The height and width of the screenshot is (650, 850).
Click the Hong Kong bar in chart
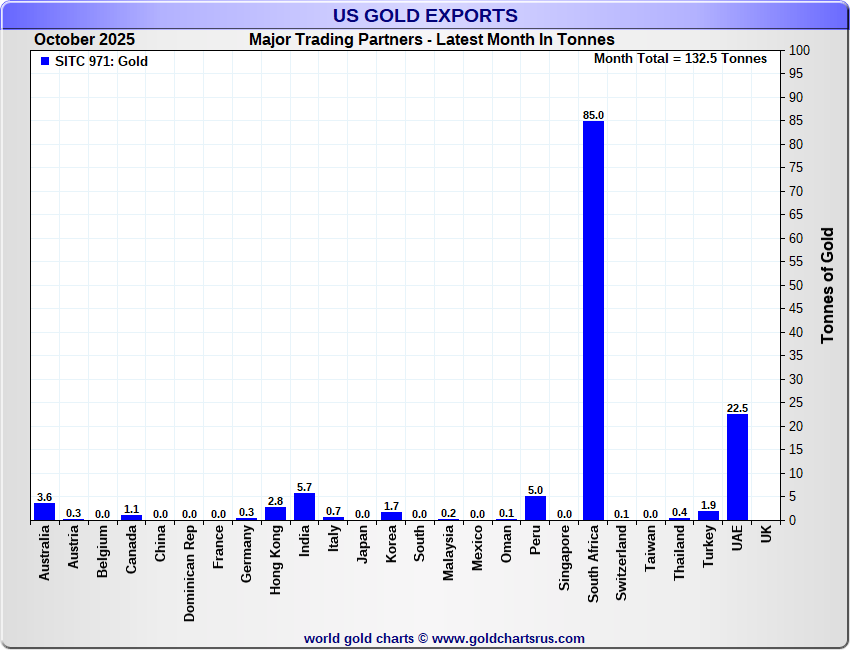coord(275,514)
